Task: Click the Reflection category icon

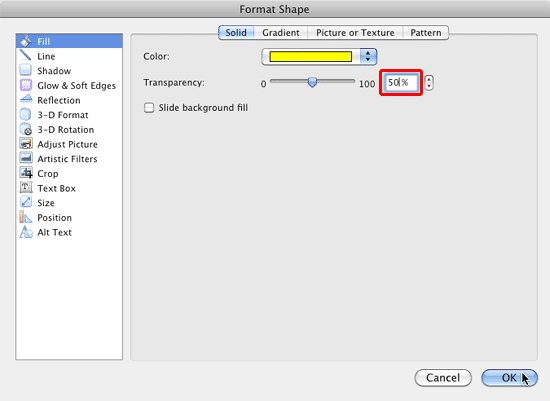Action: (x=26, y=100)
